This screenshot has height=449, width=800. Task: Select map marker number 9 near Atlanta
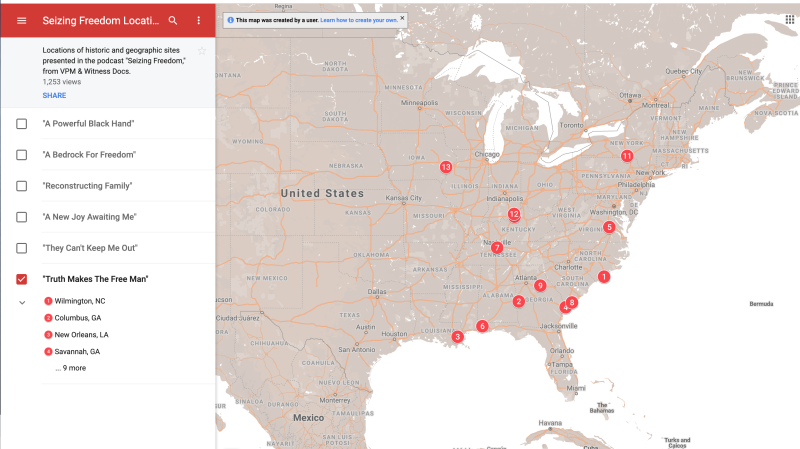tap(540, 286)
